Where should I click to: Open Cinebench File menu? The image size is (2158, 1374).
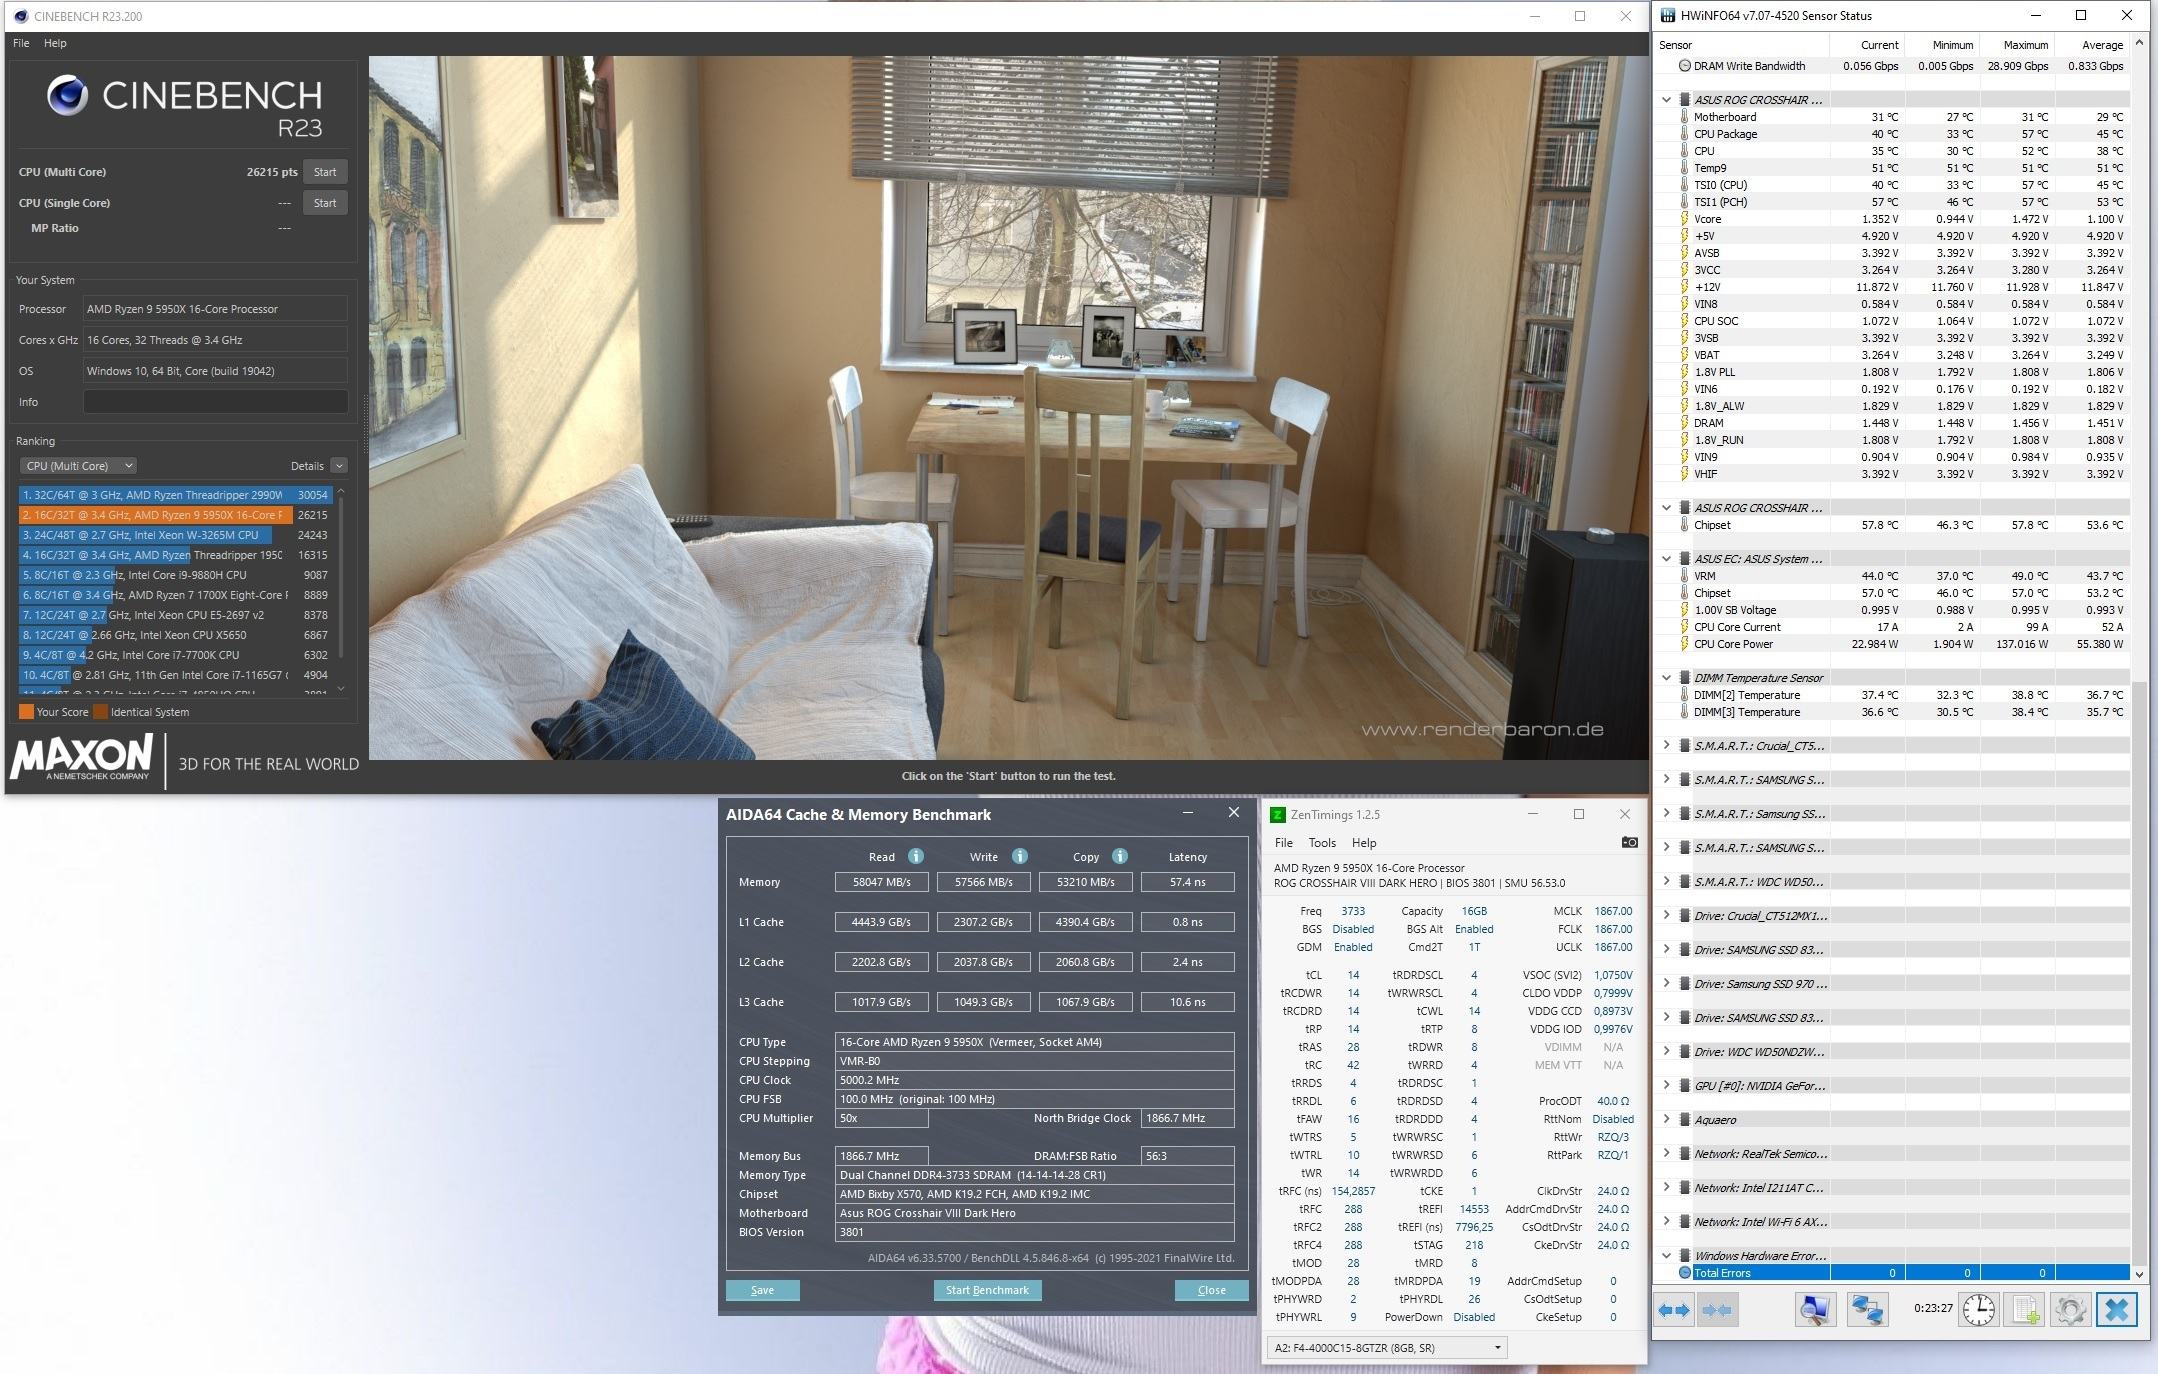point(21,43)
